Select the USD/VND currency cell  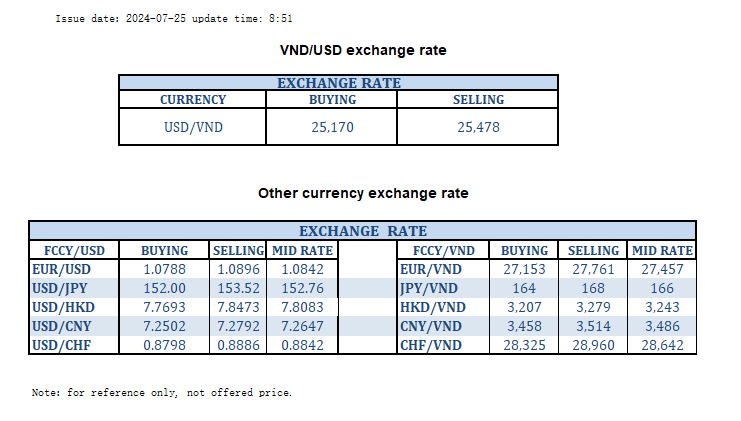[x=193, y=127]
